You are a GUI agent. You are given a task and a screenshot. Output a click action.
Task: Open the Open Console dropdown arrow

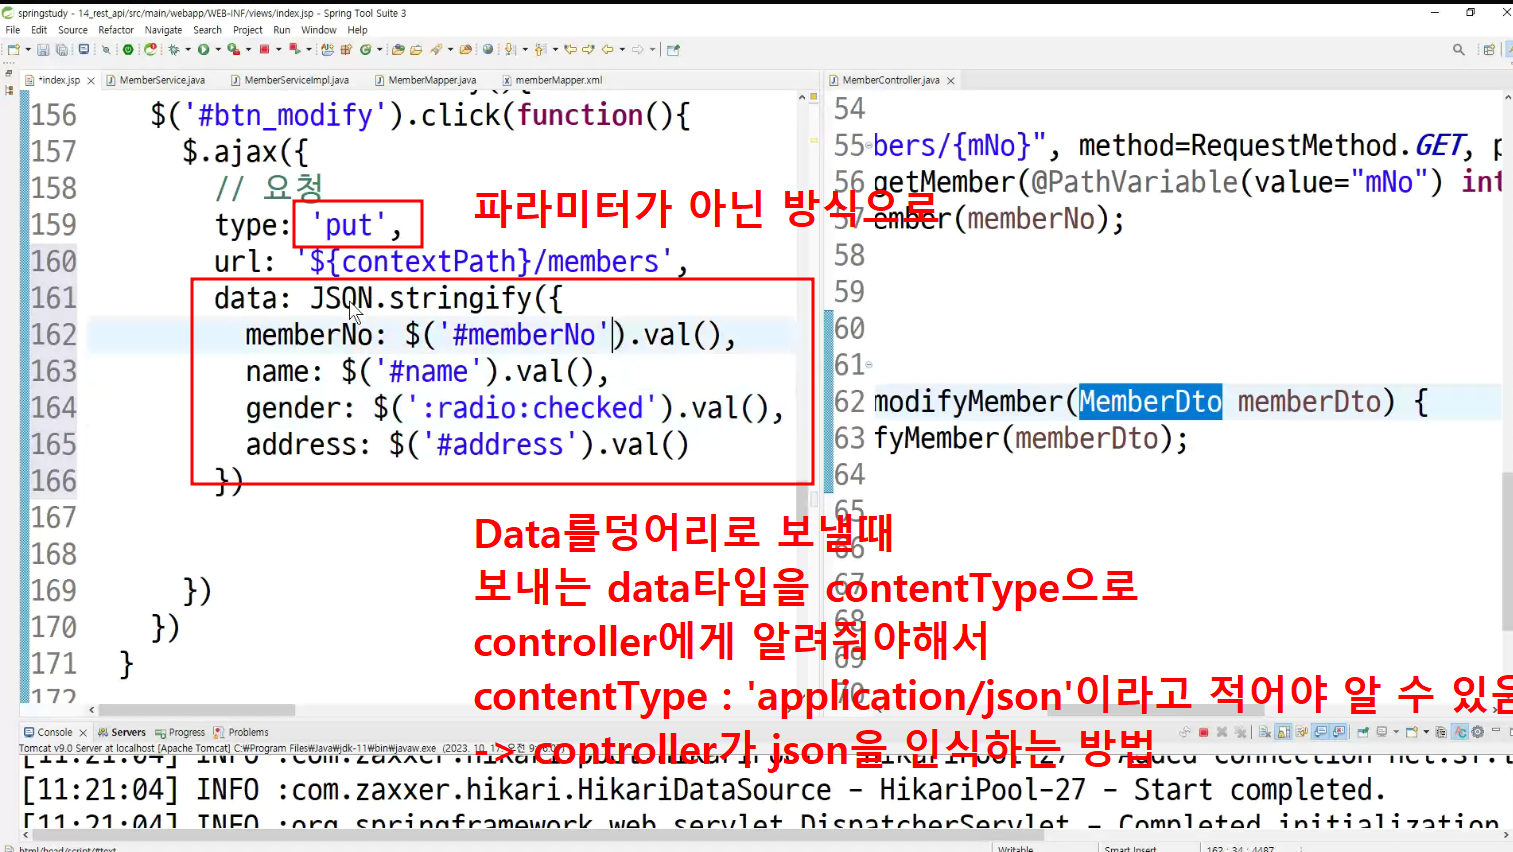tap(1426, 732)
